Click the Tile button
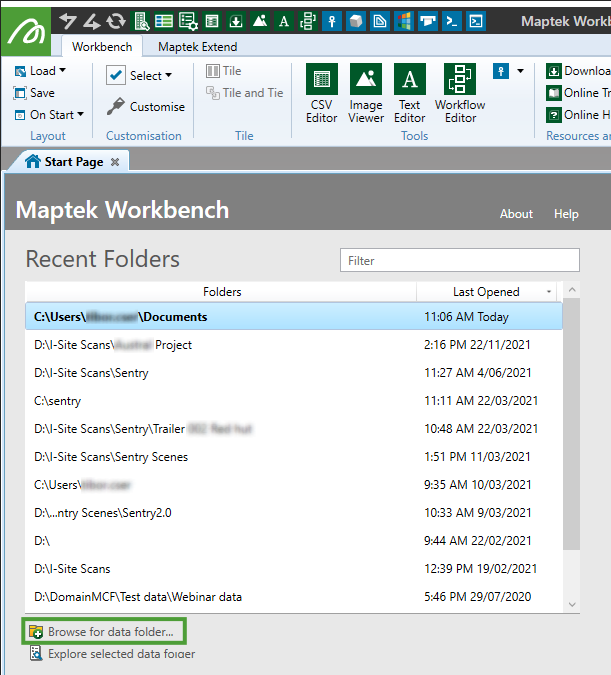Screen dimensions: 611x675 [x=223, y=71]
